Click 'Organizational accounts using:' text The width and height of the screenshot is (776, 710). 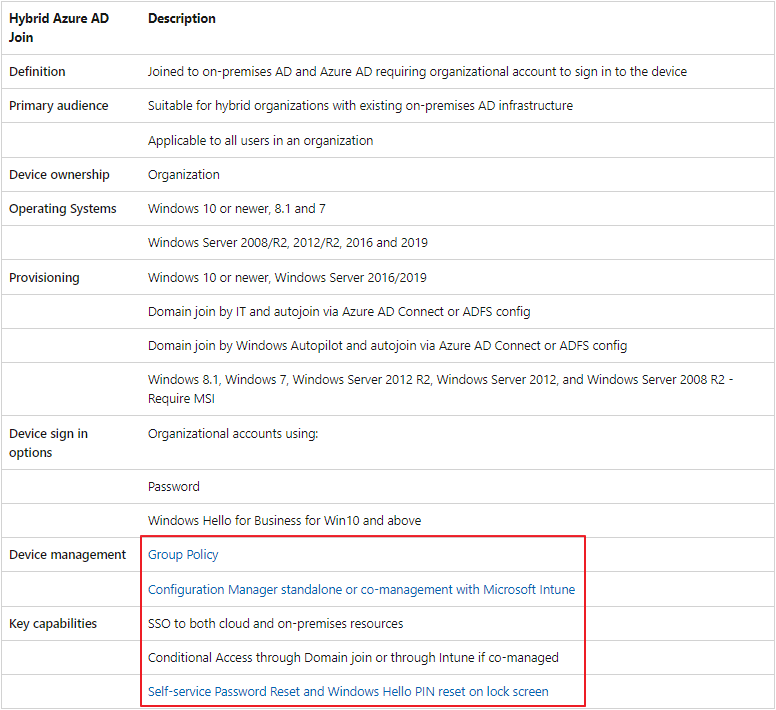click(233, 433)
